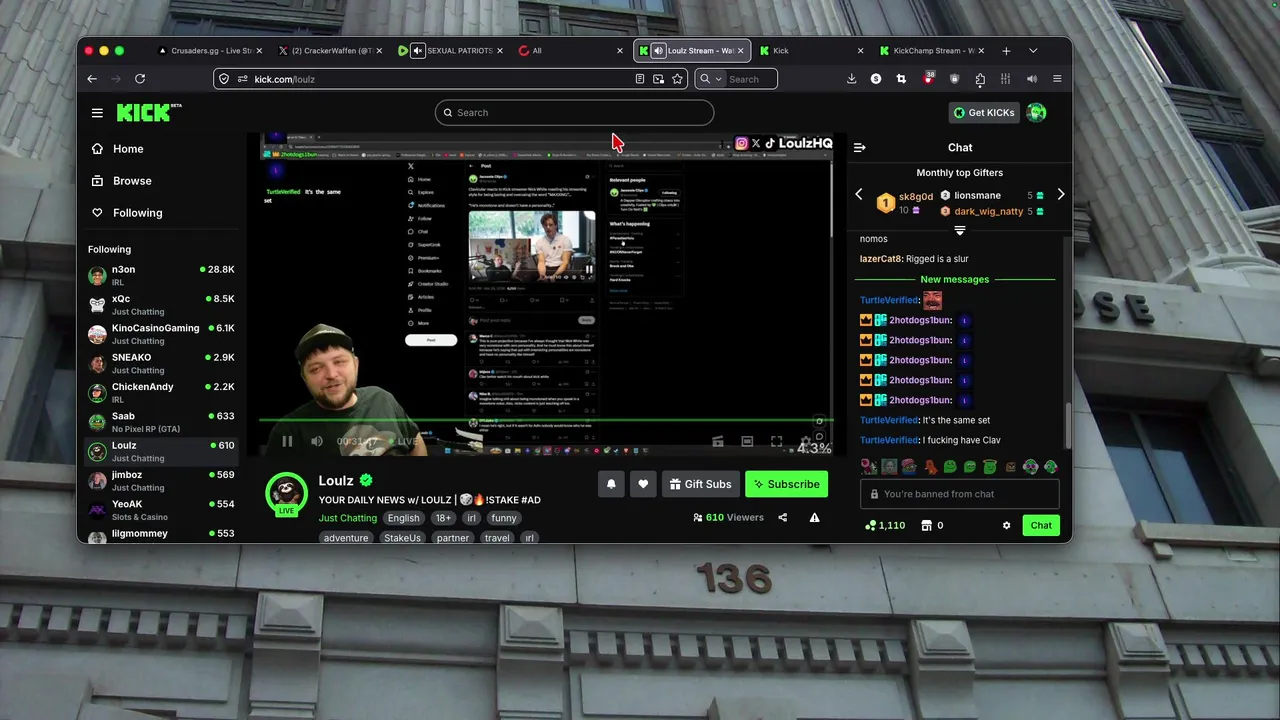Open chat settings gear
Viewport: 1280px width, 720px height.
pyautogui.click(x=1007, y=525)
